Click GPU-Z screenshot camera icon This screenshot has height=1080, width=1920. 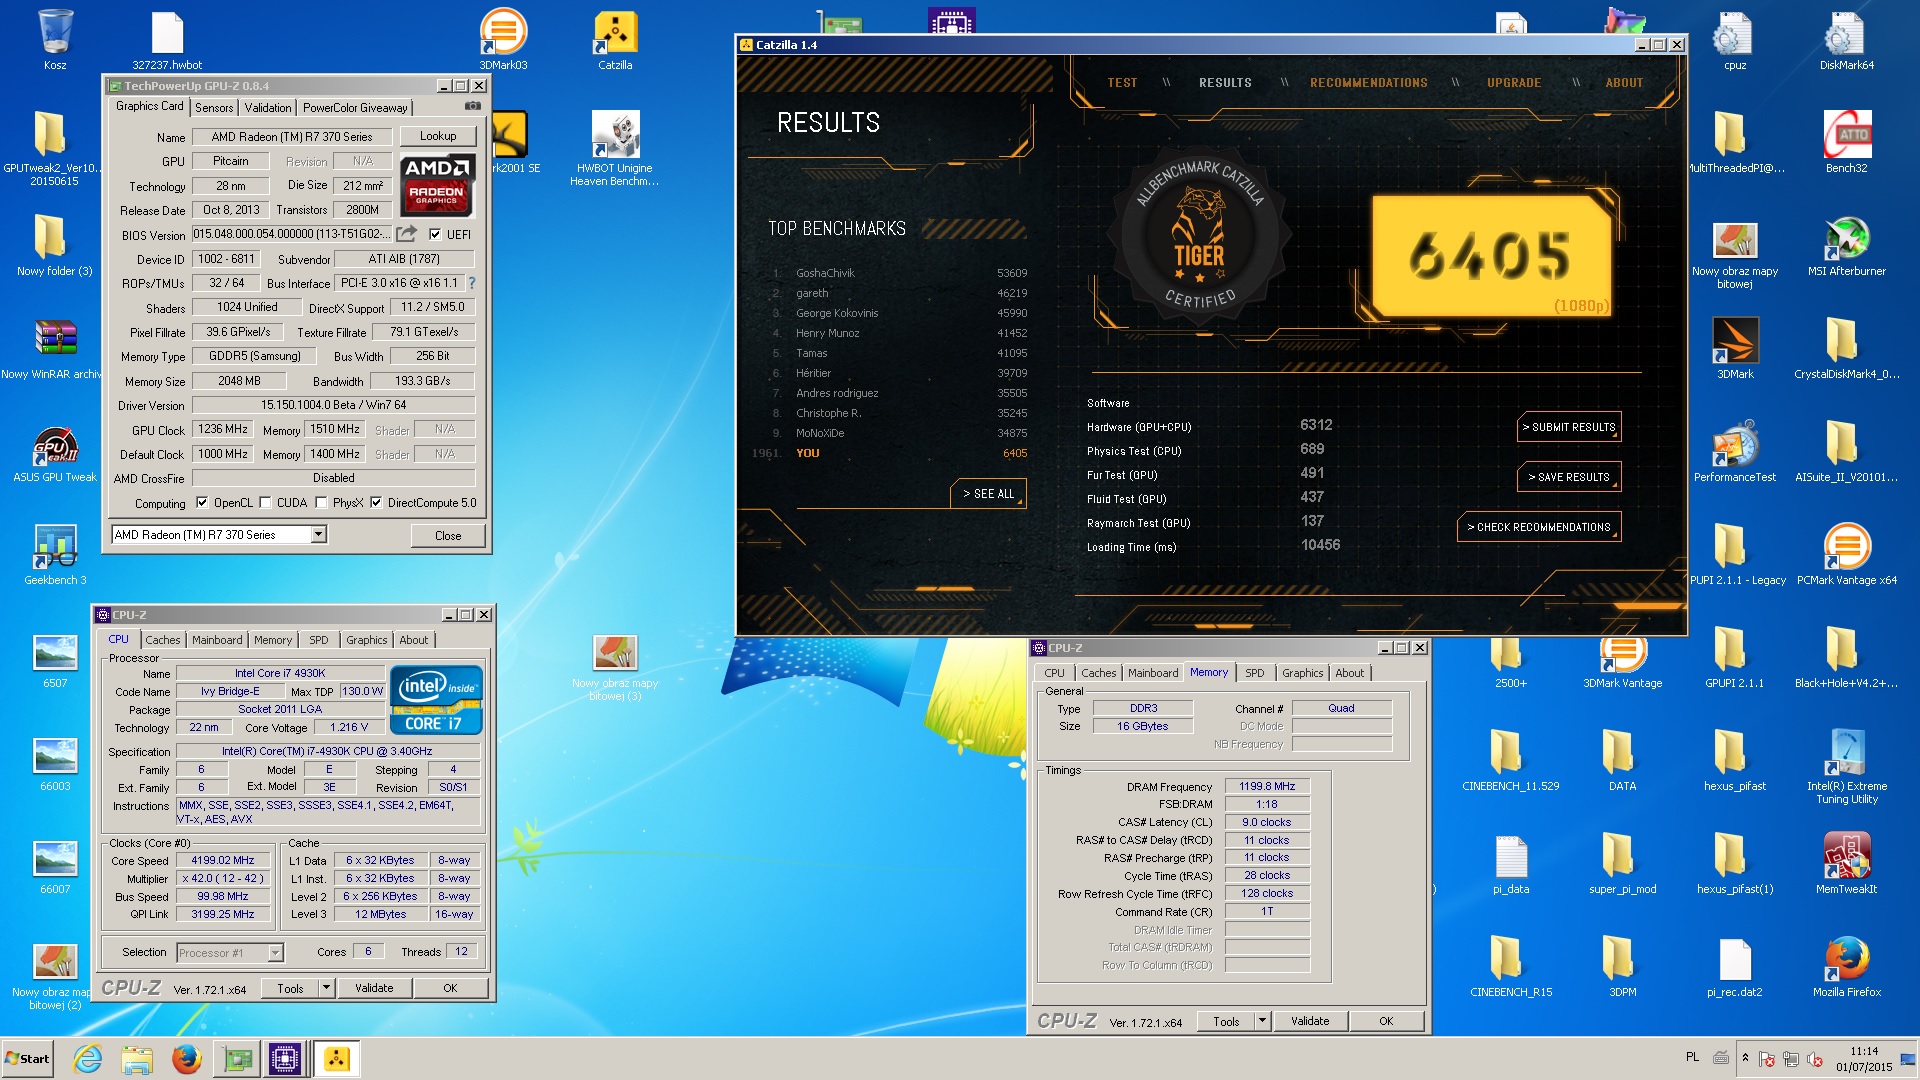point(473,106)
